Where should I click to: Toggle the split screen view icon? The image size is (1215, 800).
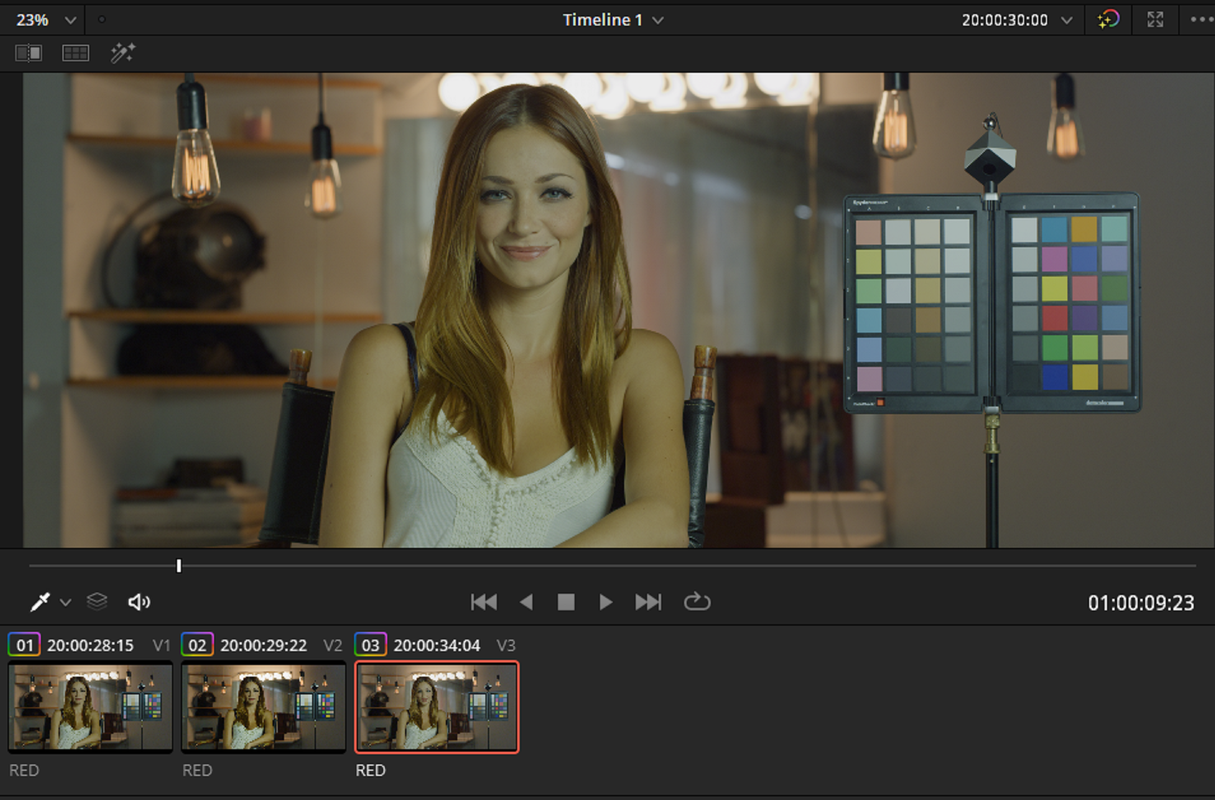tap(76, 53)
